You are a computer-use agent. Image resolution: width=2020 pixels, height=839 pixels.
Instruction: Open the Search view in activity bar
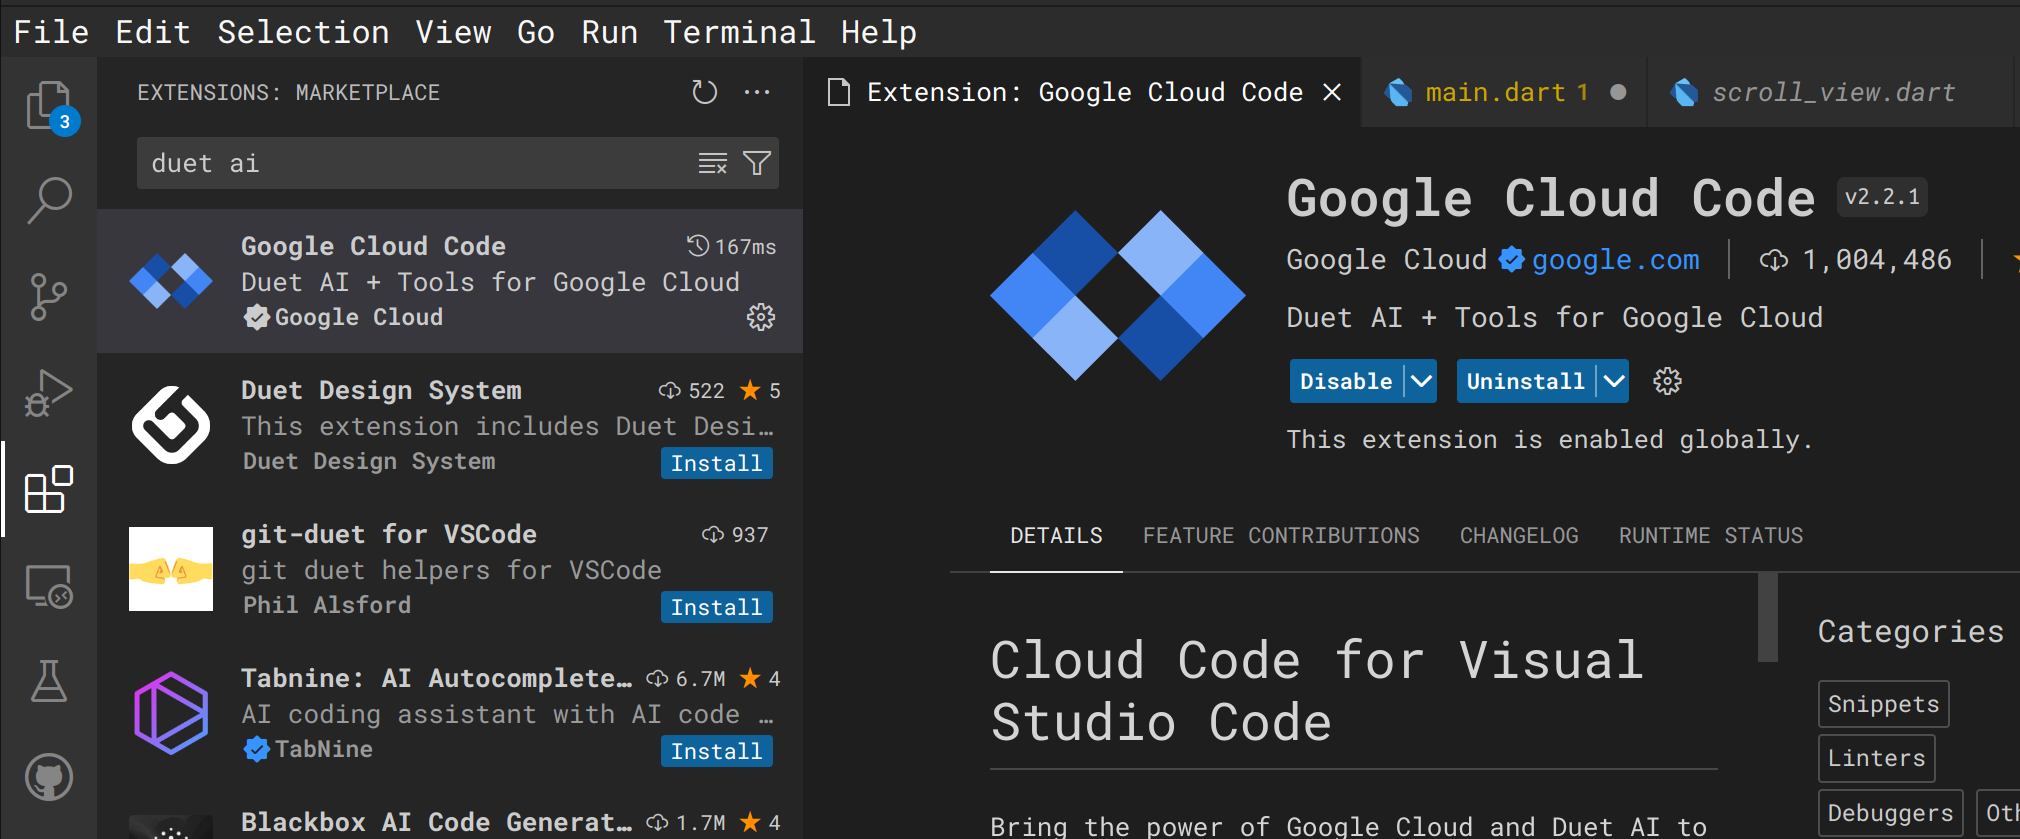coord(49,201)
